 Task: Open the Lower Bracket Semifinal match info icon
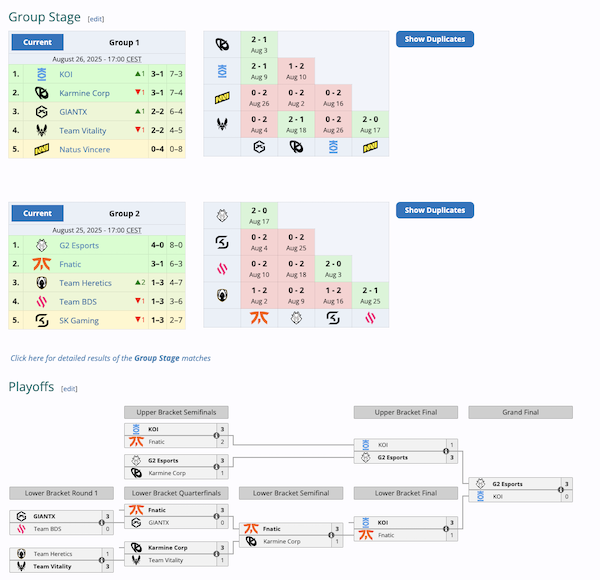tap(331, 534)
